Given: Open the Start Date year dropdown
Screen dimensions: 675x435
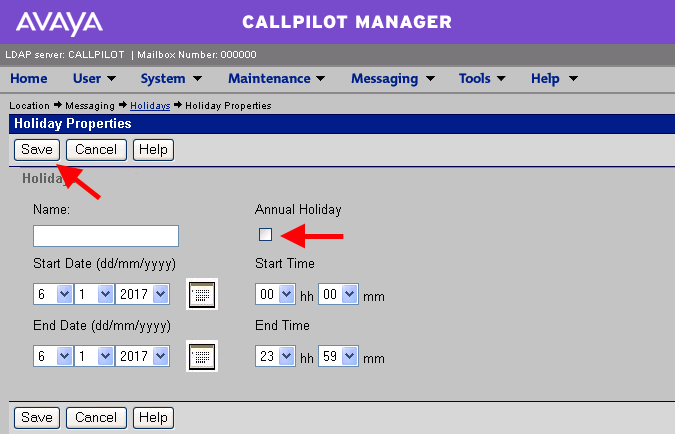Looking at the screenshot, I should click(142, 294).
